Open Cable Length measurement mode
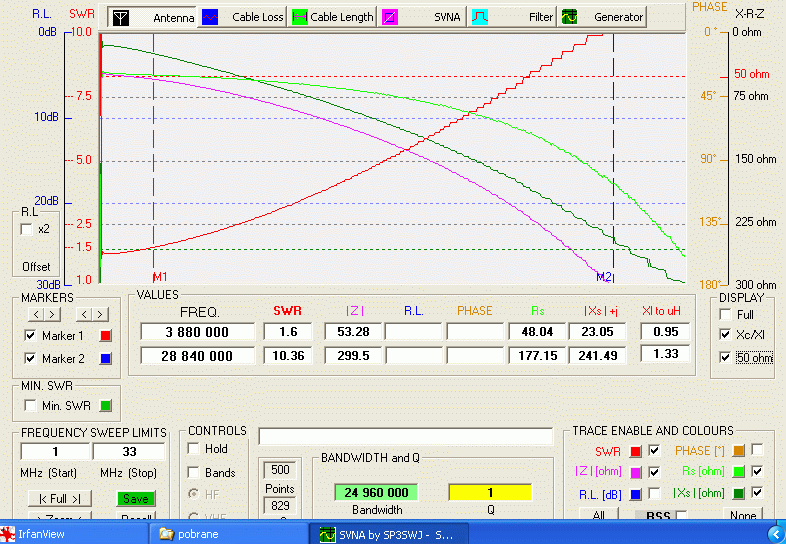Screen dimensions: 786x544 pyautogui.click(x=332, y=17)
